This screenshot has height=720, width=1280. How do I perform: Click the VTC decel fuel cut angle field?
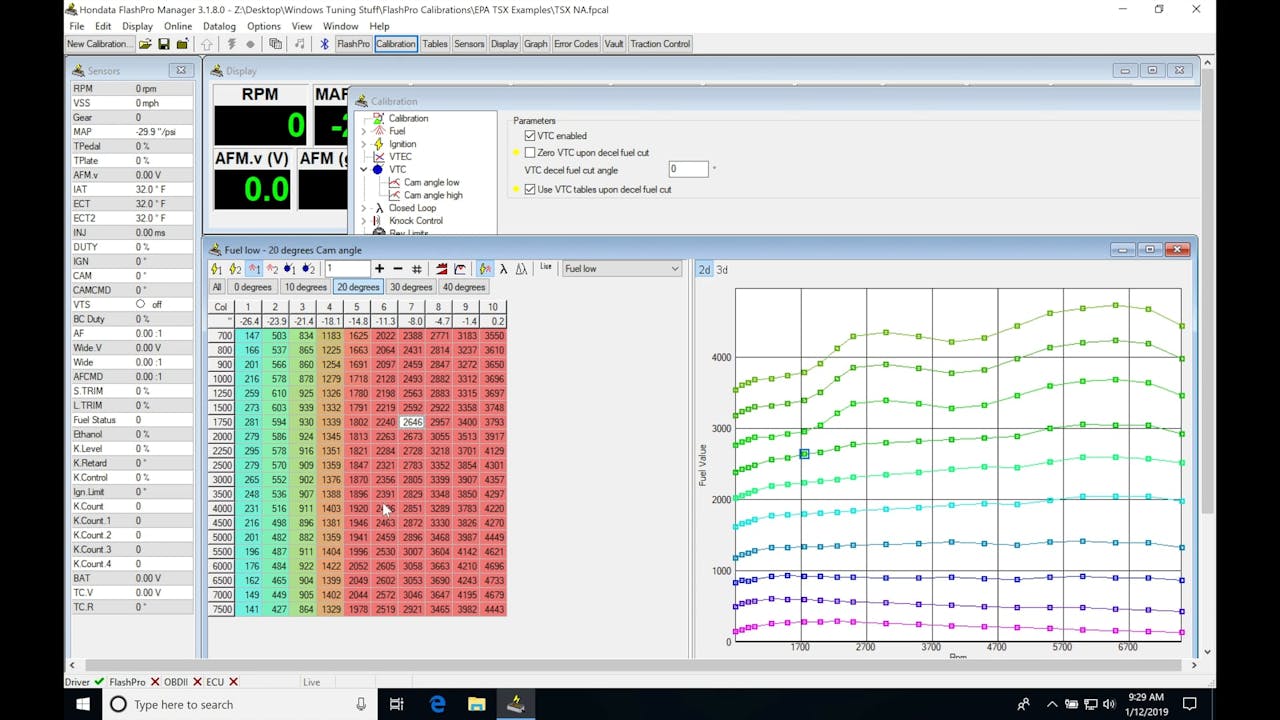pyautogui.click(x=687, y=168)
